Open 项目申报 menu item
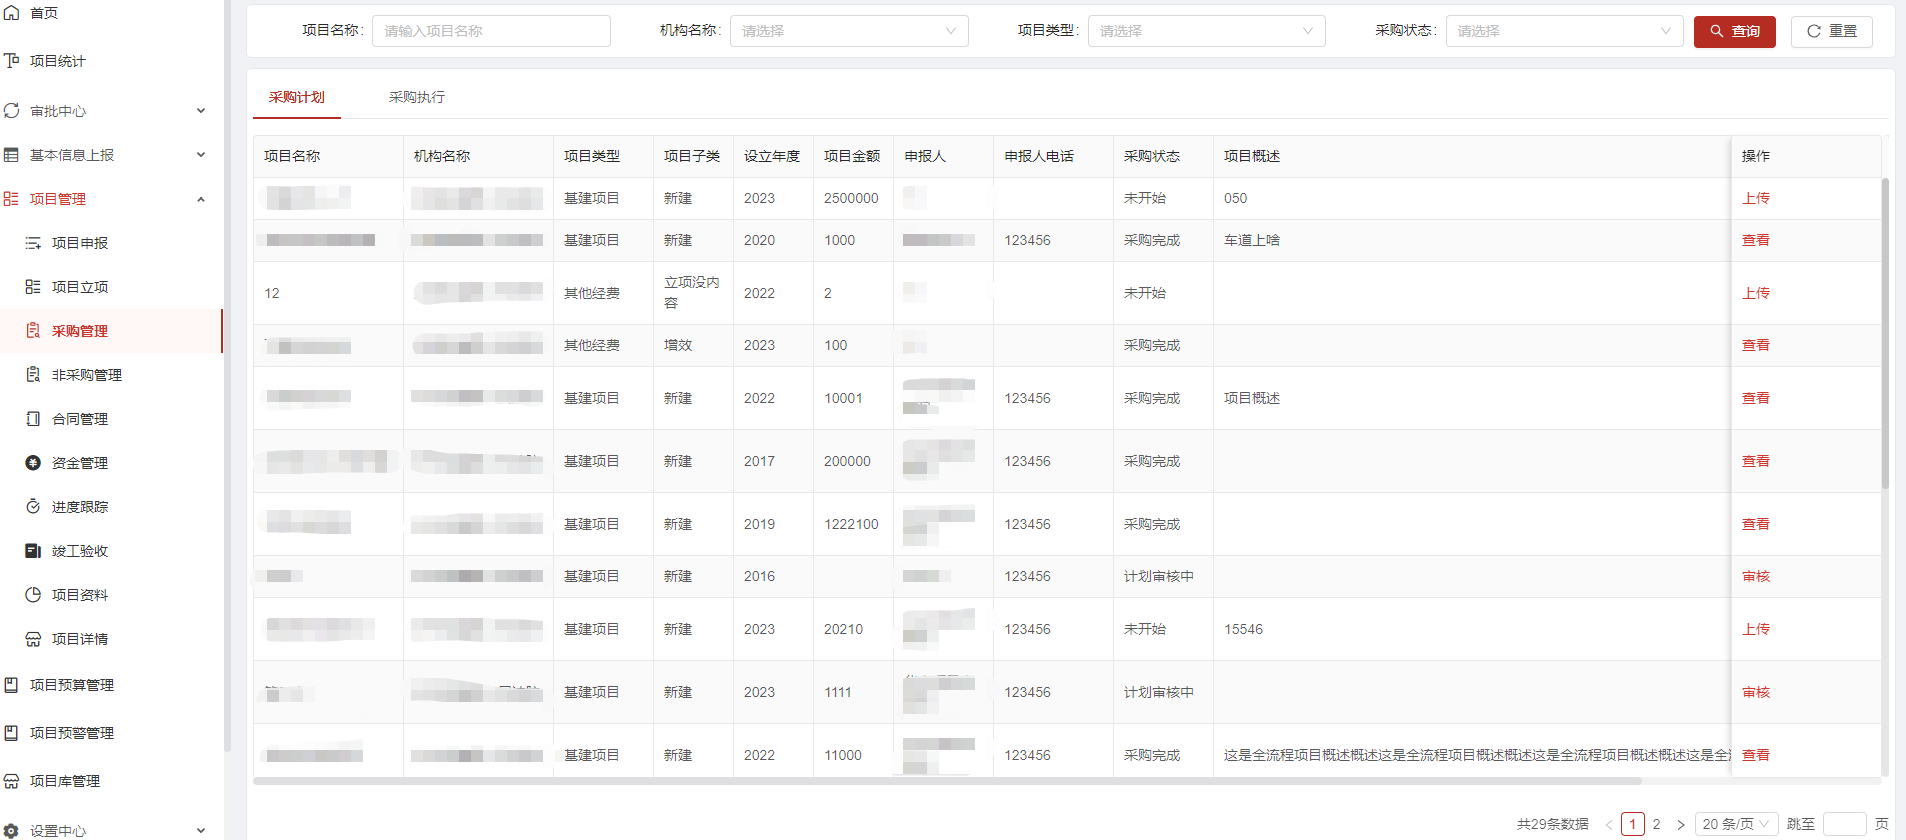Screen dimensions: 1906x840 point(80,243)
